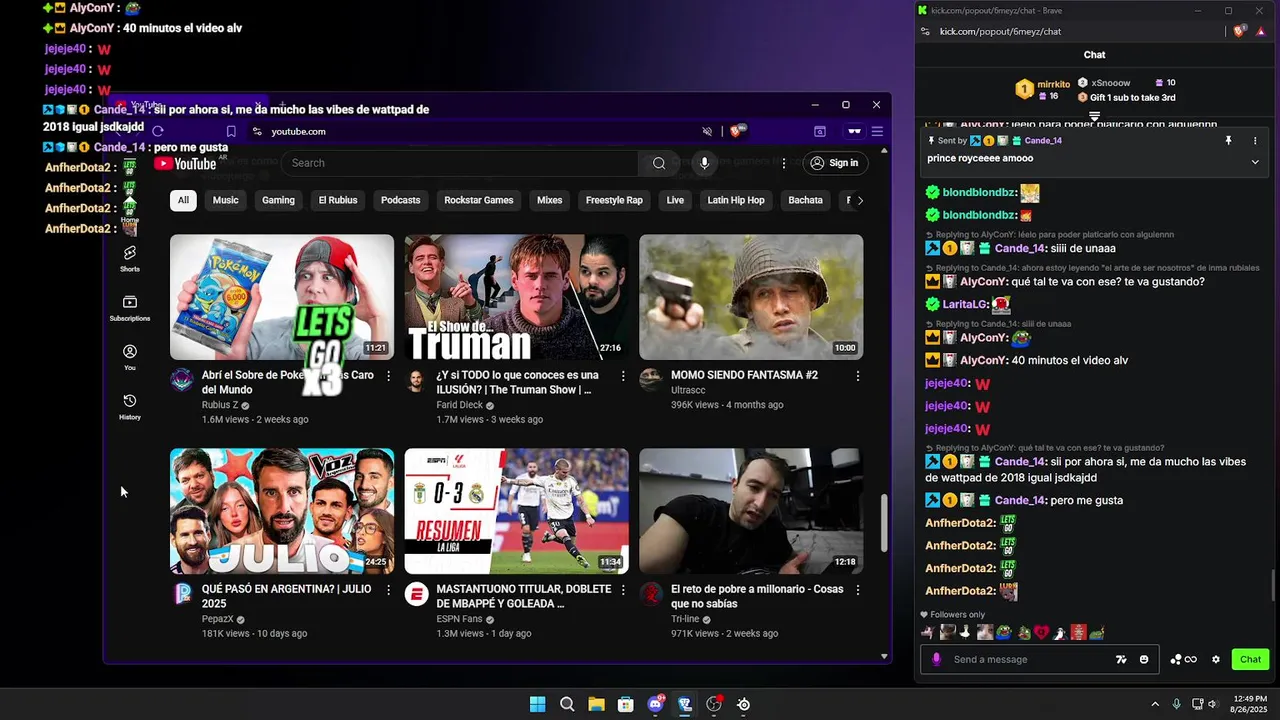Viewport: 1280px width, 720px height.
Task: Reload the youtube.com page
Action: click(x=158, y=131)
